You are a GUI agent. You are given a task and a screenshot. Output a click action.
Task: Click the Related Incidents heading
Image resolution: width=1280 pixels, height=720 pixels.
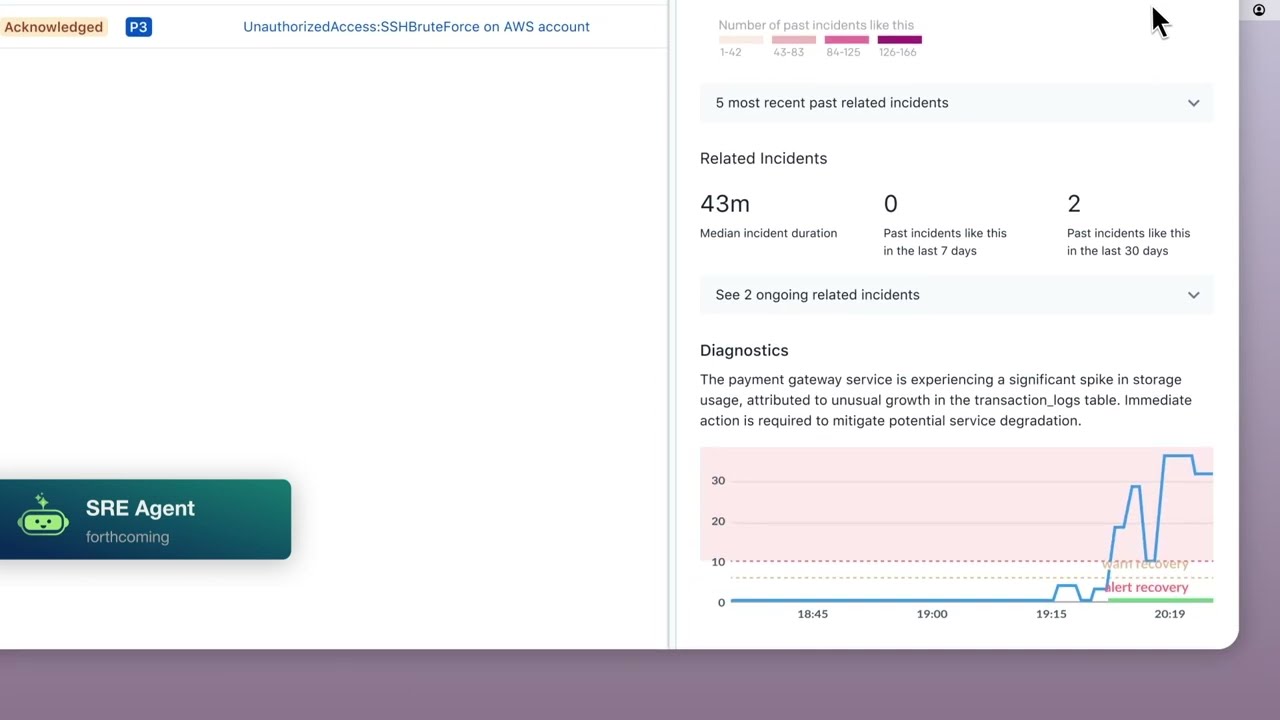(763, 158)
